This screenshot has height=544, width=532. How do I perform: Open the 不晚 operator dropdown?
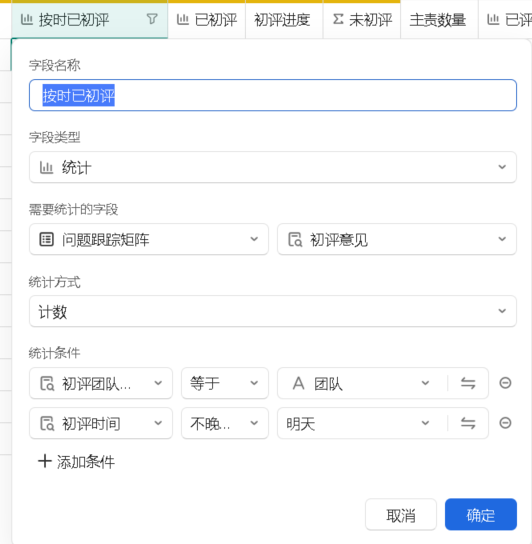point(225,423)
